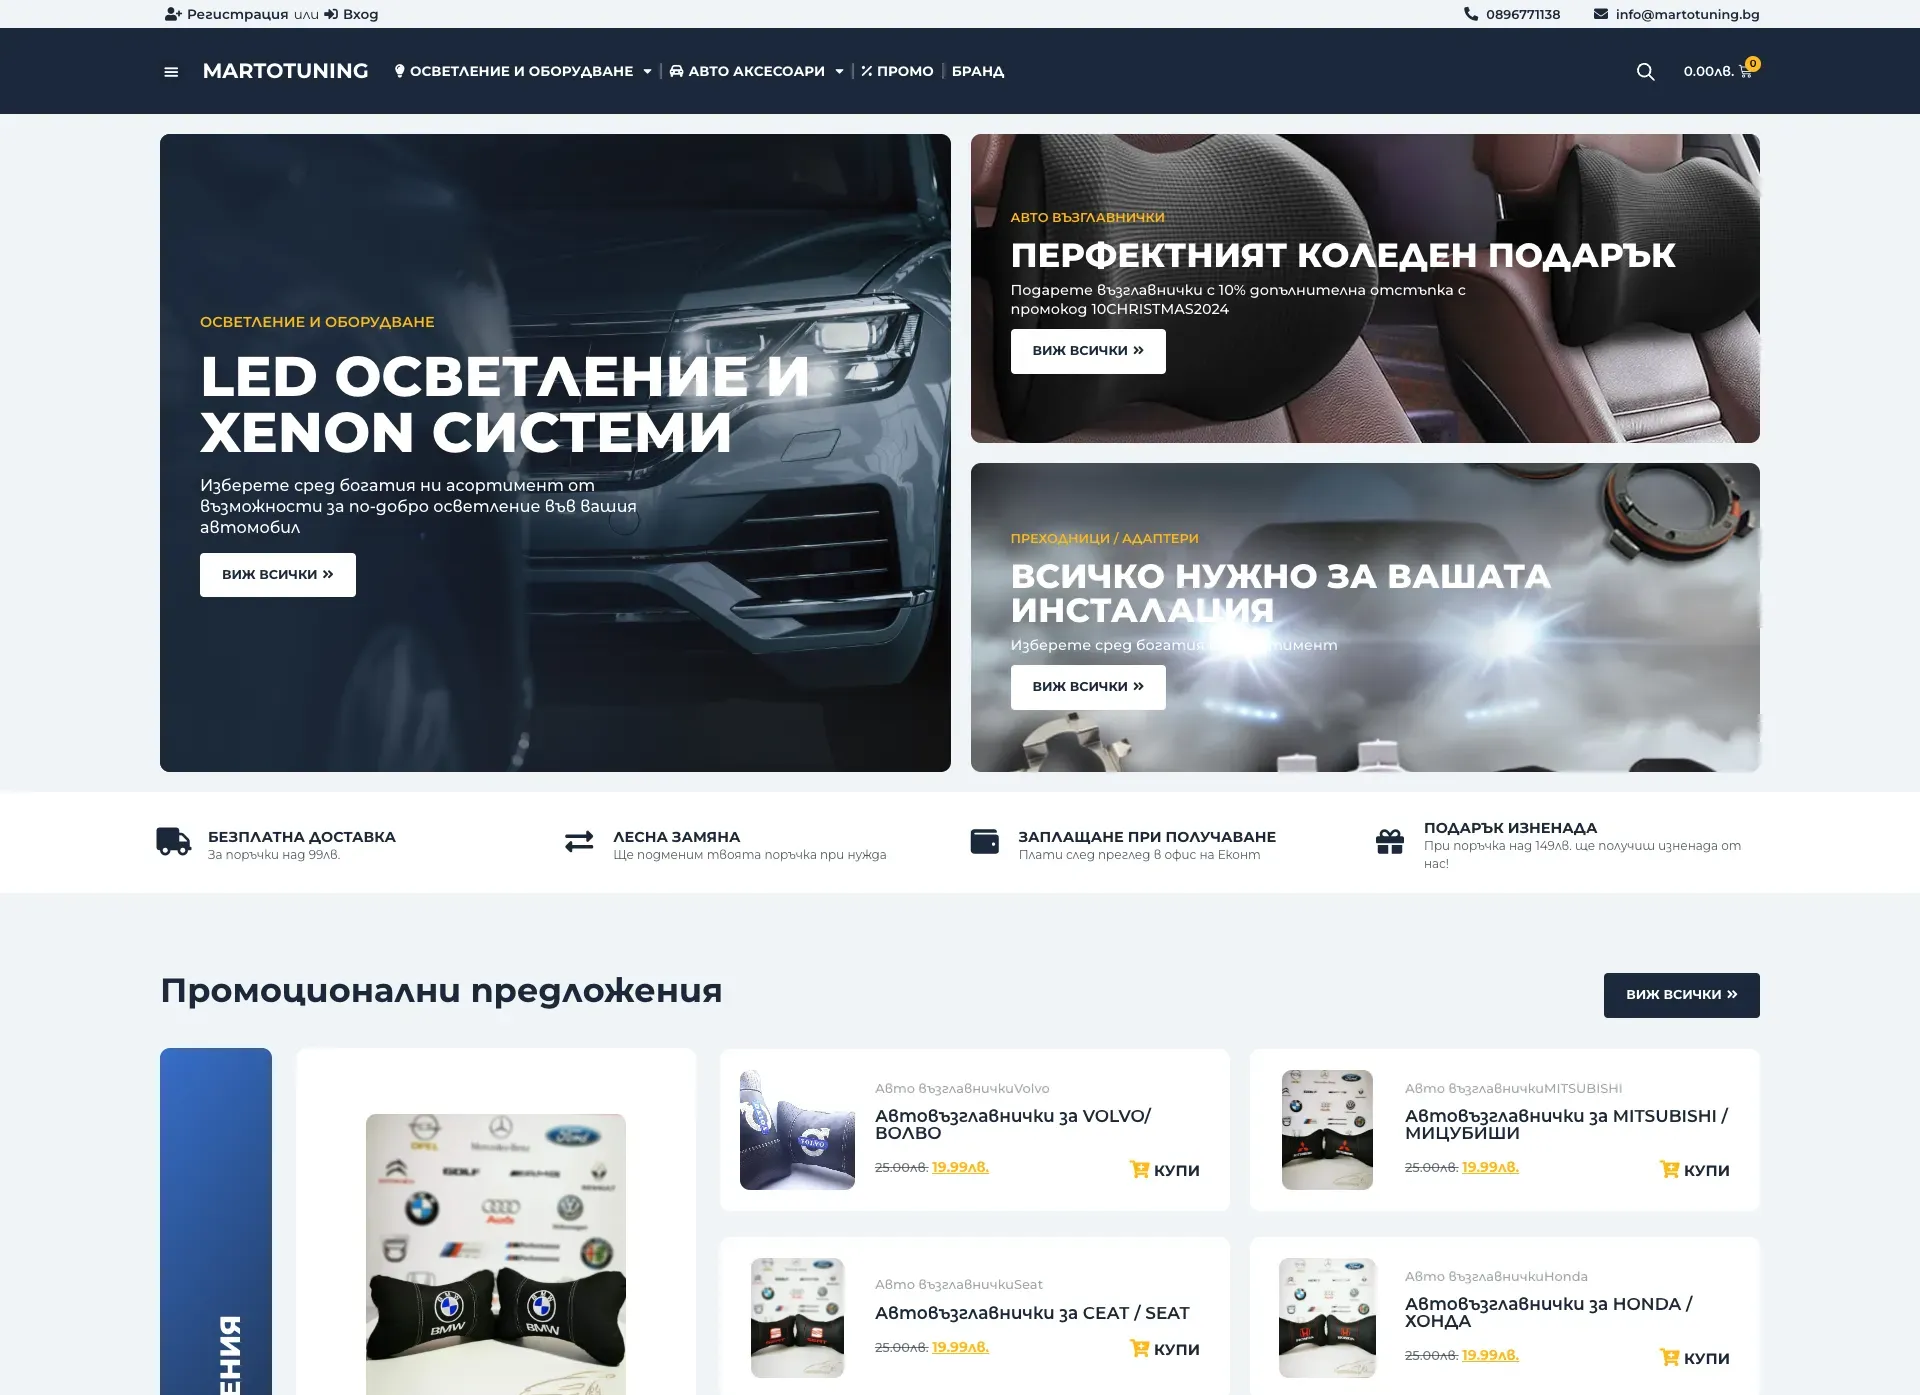
Task: Click the phone icon in top bar
Action: [1471, 14]
